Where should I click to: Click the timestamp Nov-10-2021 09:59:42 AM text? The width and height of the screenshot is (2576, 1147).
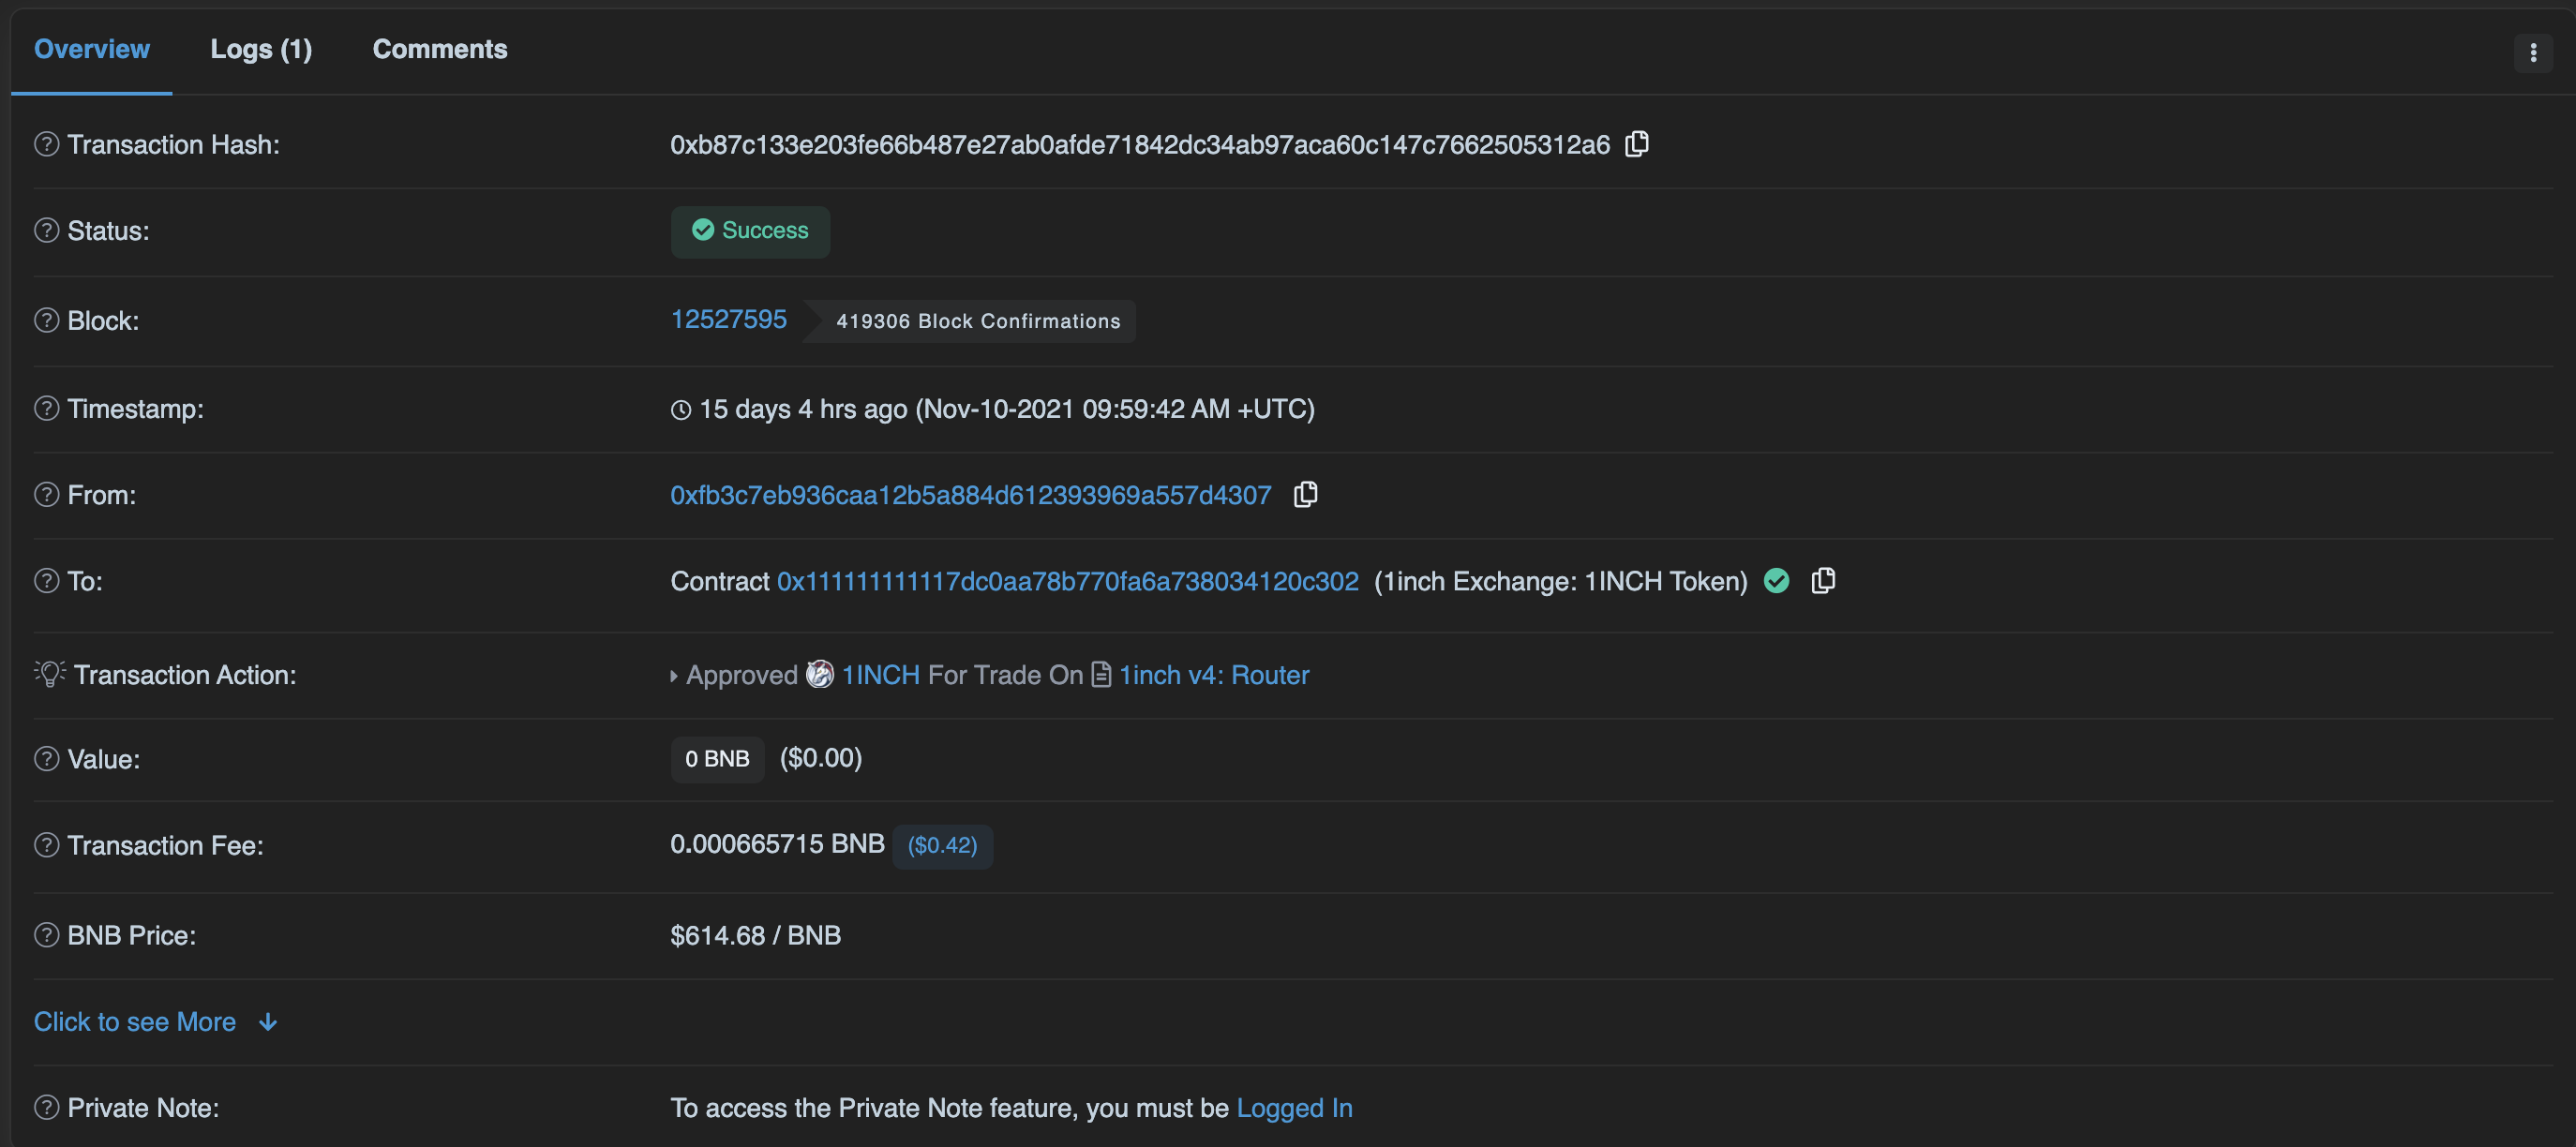pos(1114,409)
